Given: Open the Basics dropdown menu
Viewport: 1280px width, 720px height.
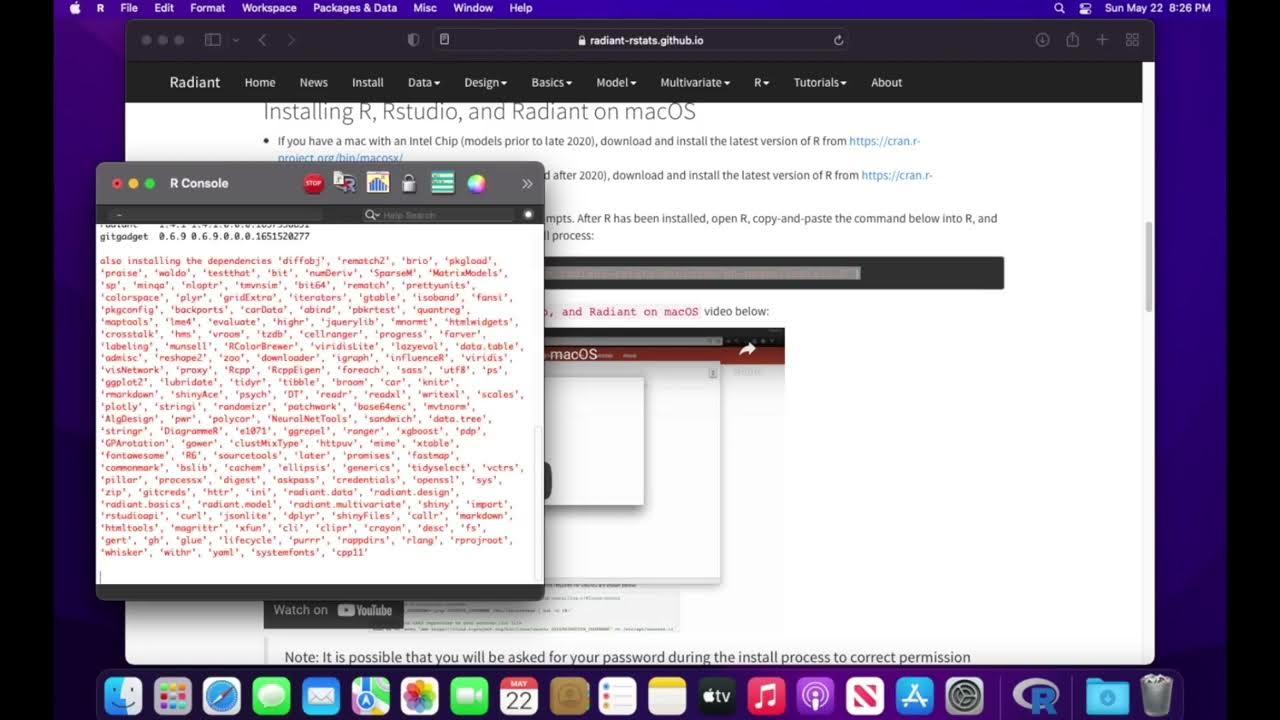Looking at the screenshot, I should (x=552, y=82).
